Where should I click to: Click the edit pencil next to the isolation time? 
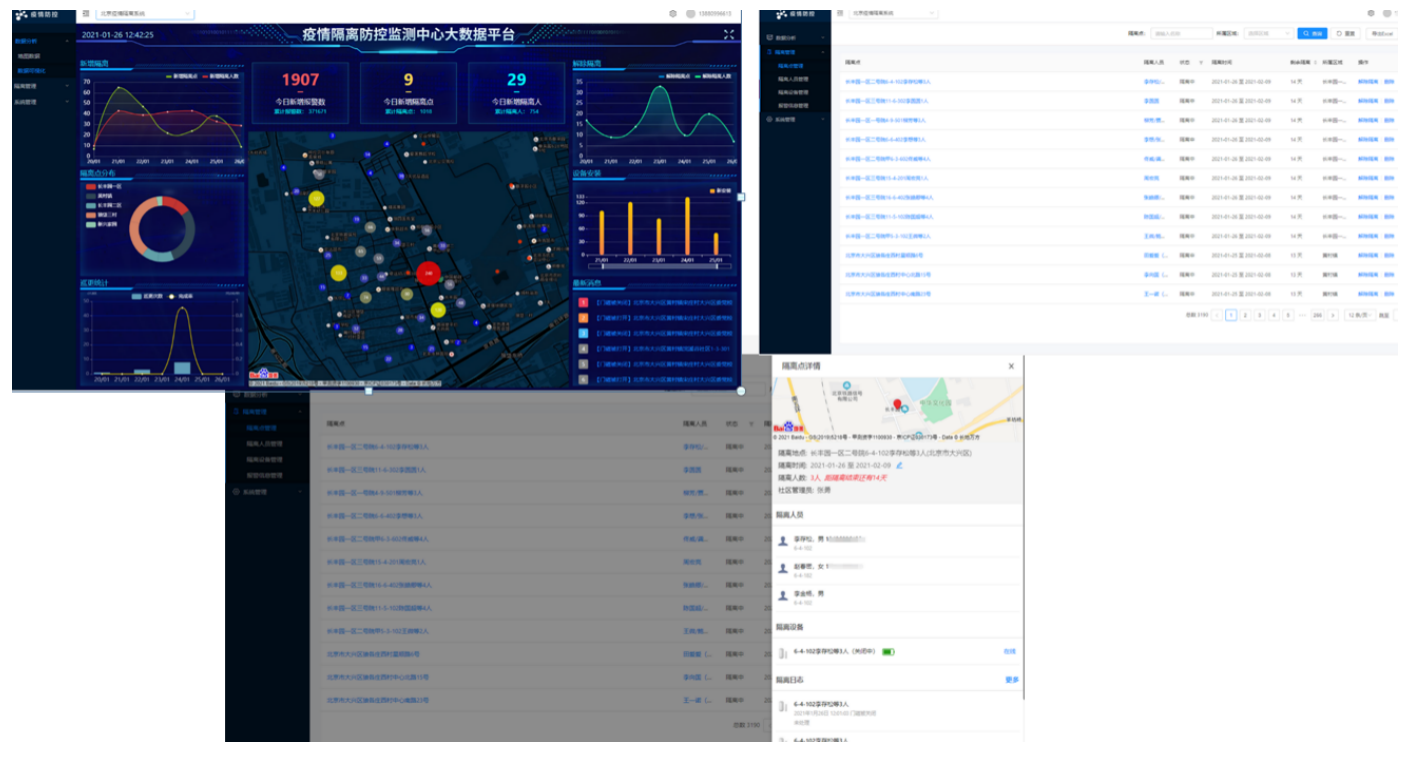pos(899,465)
